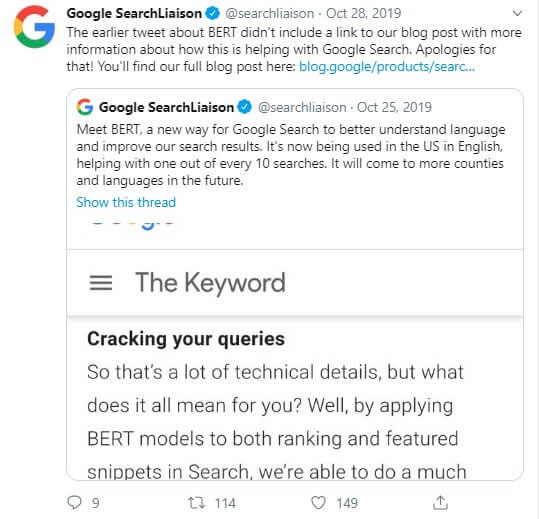
Task: Click the Oct 28, 2019 timestamp
Action: pos(363,13)
